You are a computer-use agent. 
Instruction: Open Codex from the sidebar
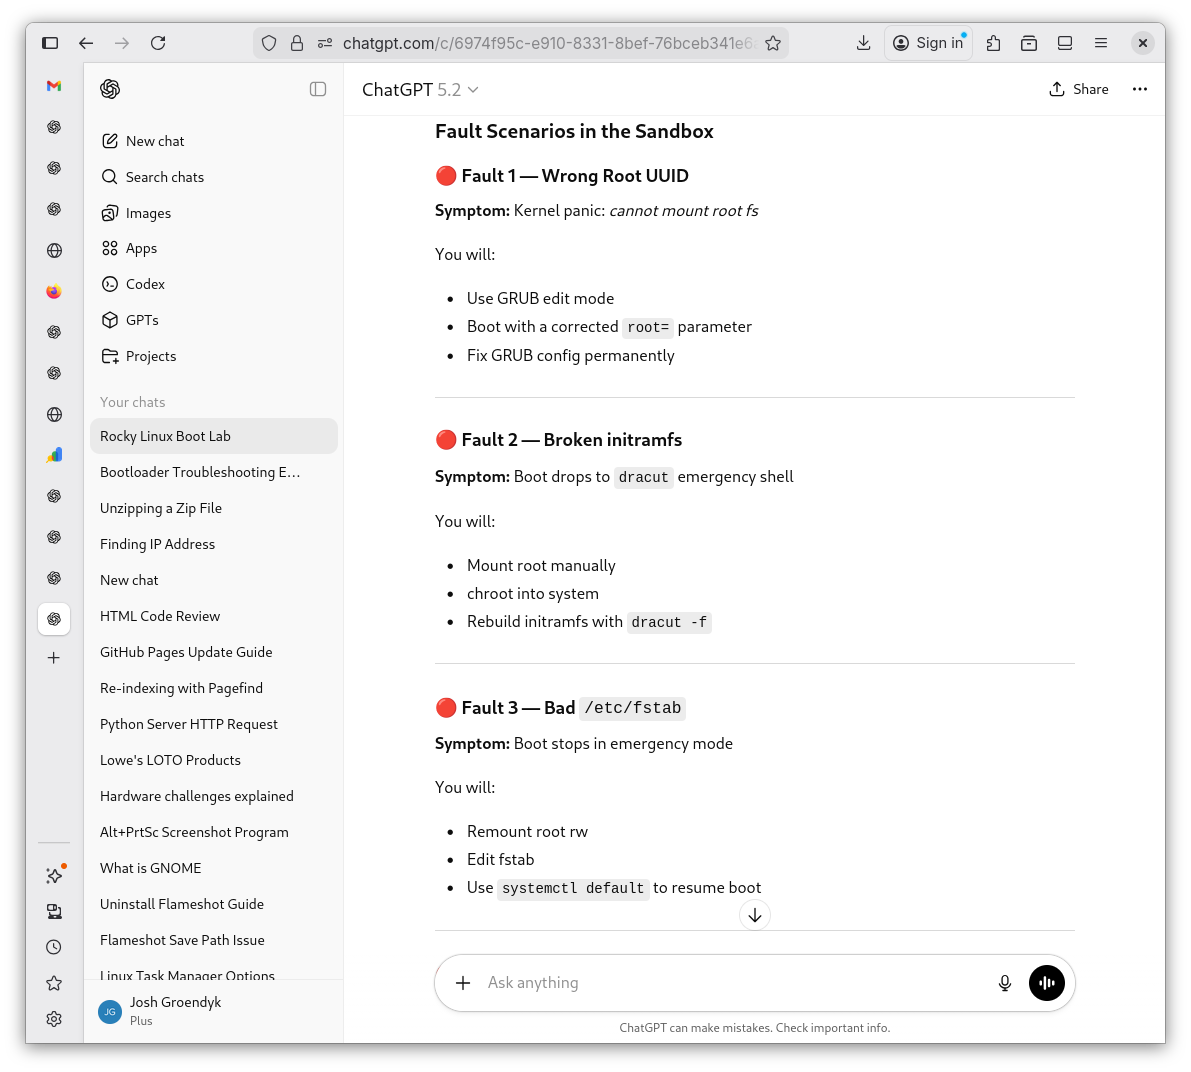pos(145,284)
